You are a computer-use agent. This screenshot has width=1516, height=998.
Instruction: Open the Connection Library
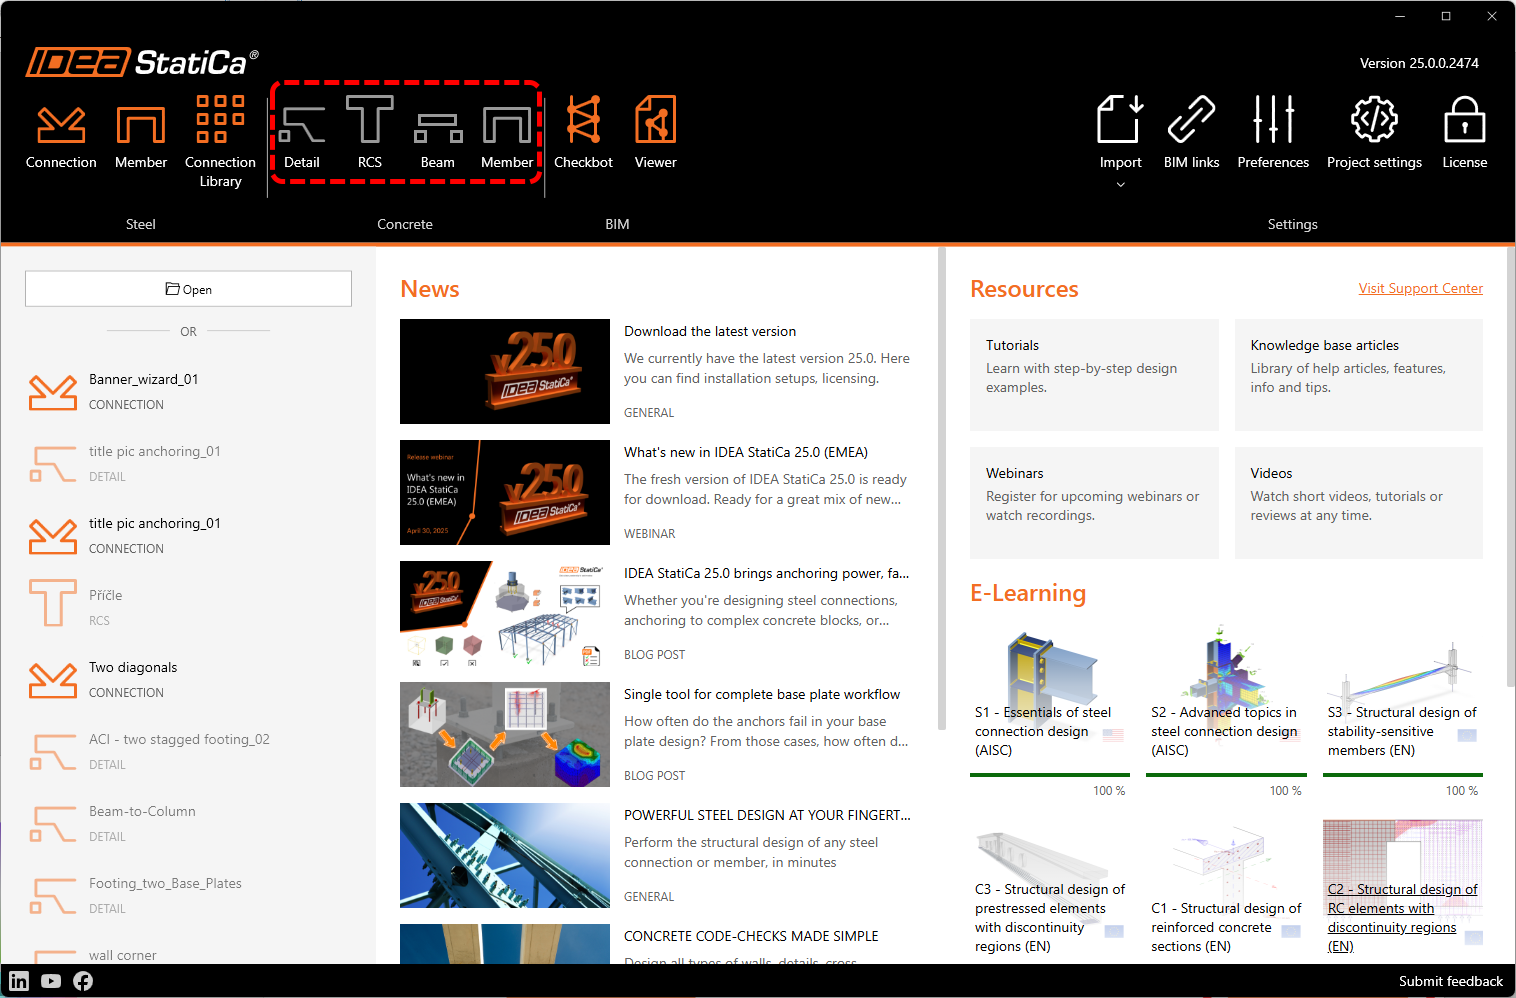pos(220,141)
